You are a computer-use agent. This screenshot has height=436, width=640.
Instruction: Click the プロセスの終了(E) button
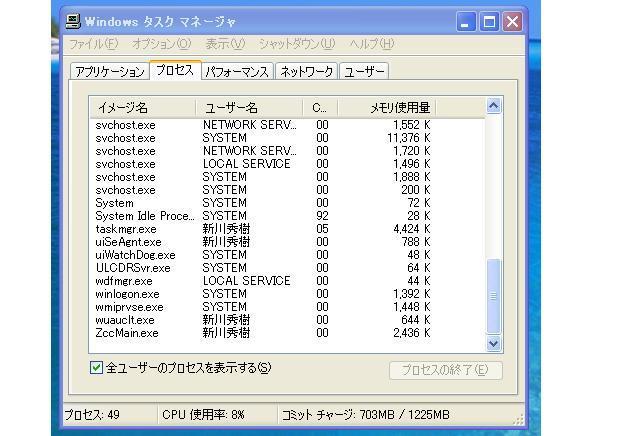point(446,370)
